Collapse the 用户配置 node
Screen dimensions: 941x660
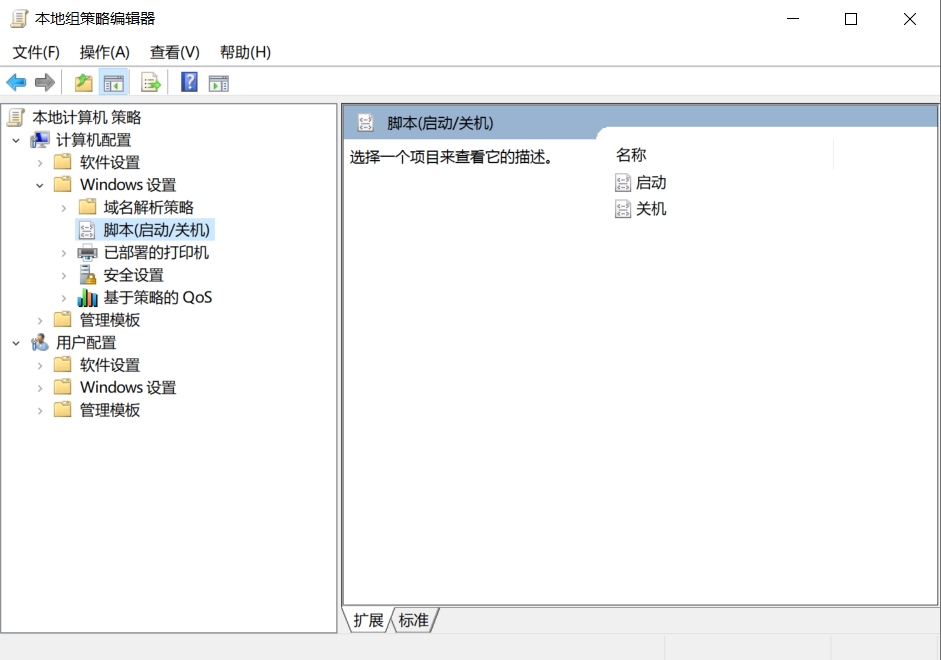16,343
